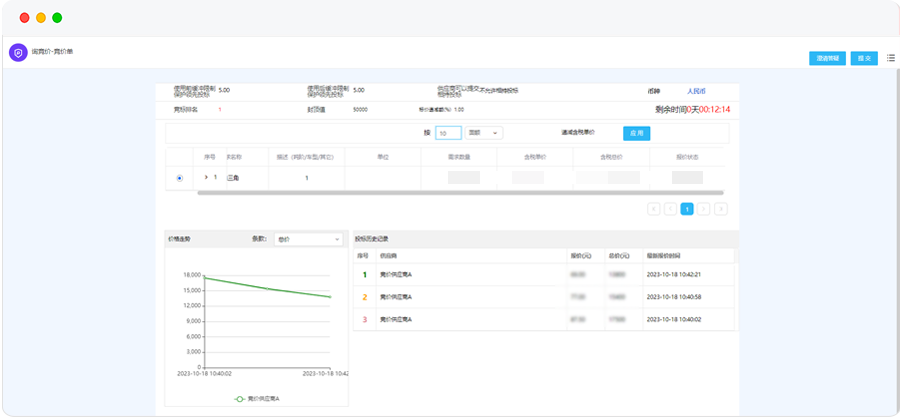The width and height of the screenshot is (900, 417).
Task: Click the 封顶值 value 50000
Action: coord(360,110)
